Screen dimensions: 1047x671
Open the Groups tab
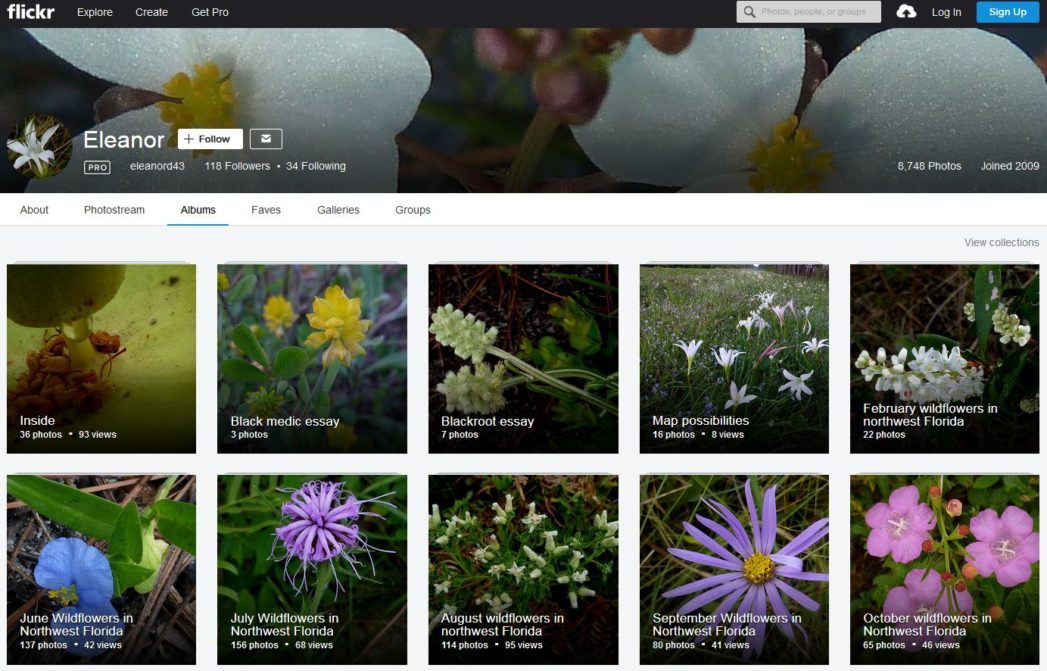point(413,210)
